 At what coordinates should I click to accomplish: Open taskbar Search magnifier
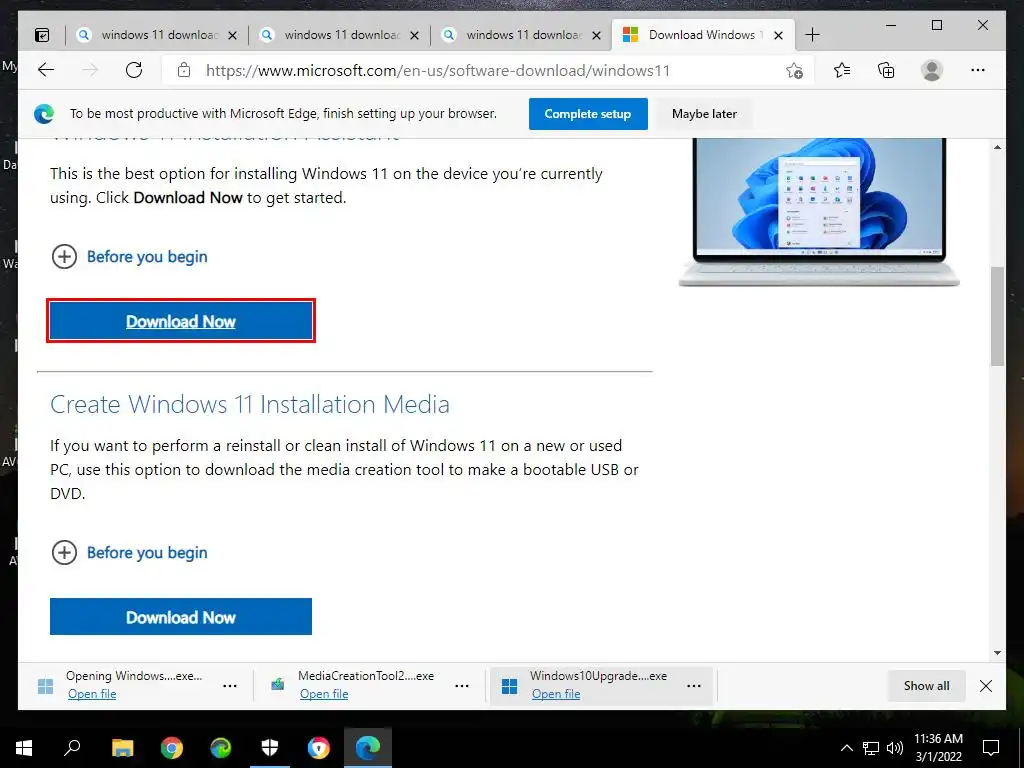[x=72, y=748]
